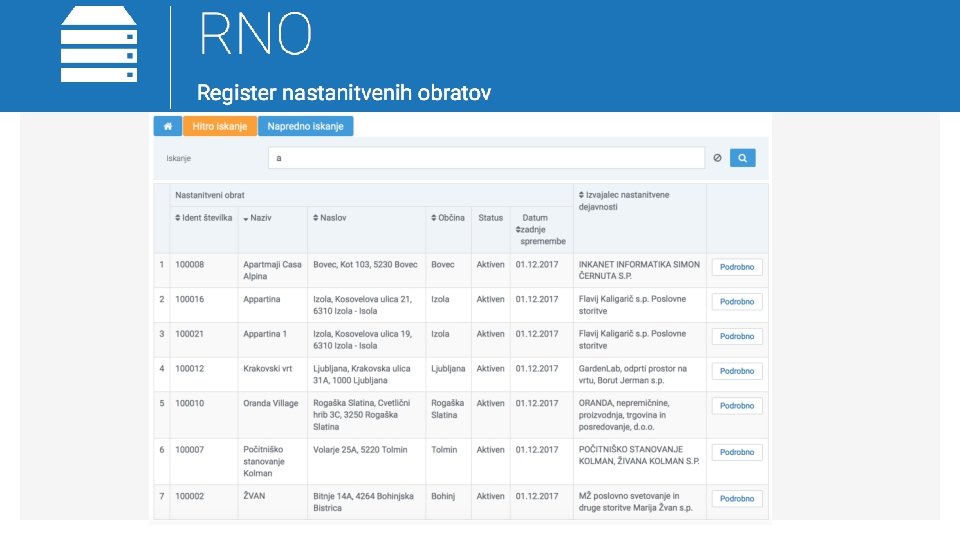
Task: Click the Bohinj municipality cell
Action: pos(443,497)
